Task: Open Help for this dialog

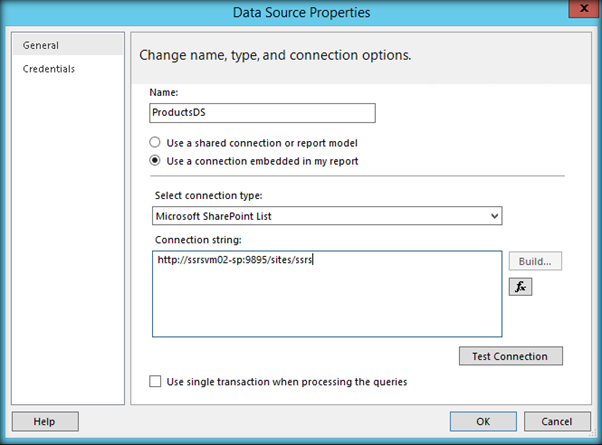Action: [44, 421]
